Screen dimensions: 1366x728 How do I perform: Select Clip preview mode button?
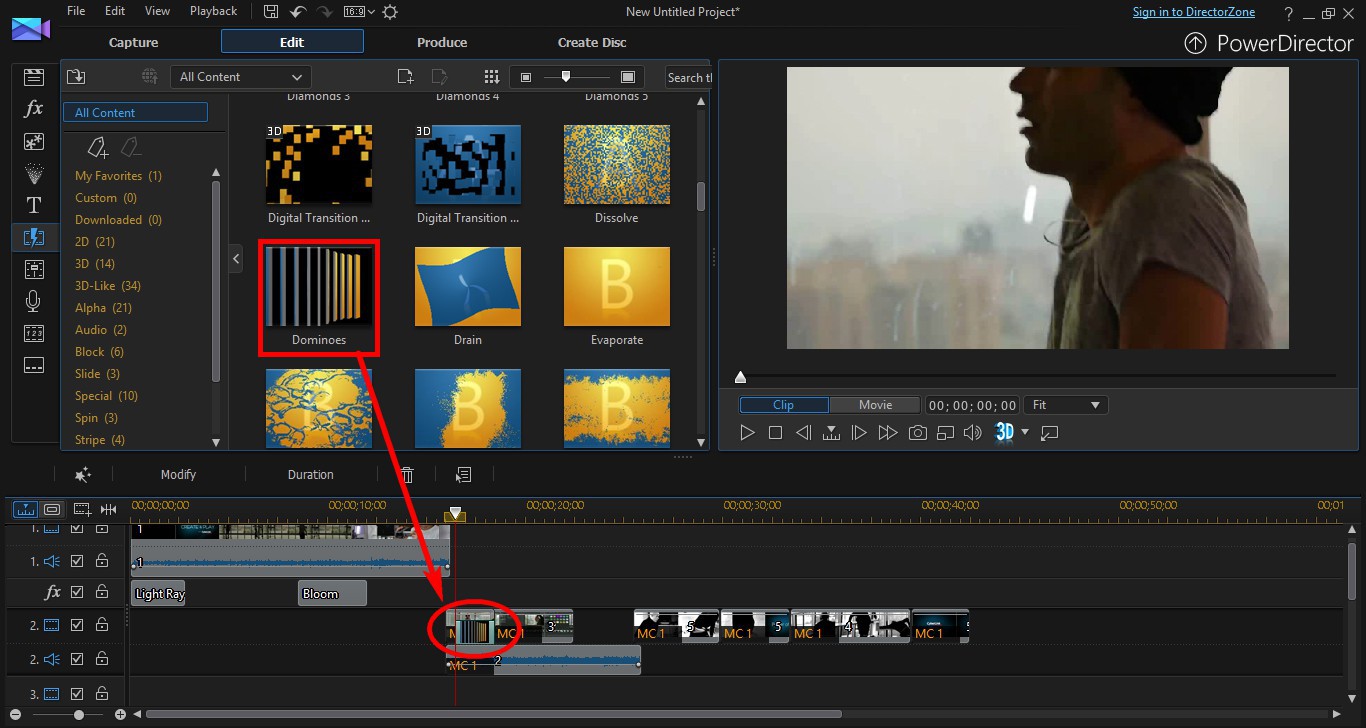coord(784,405)
